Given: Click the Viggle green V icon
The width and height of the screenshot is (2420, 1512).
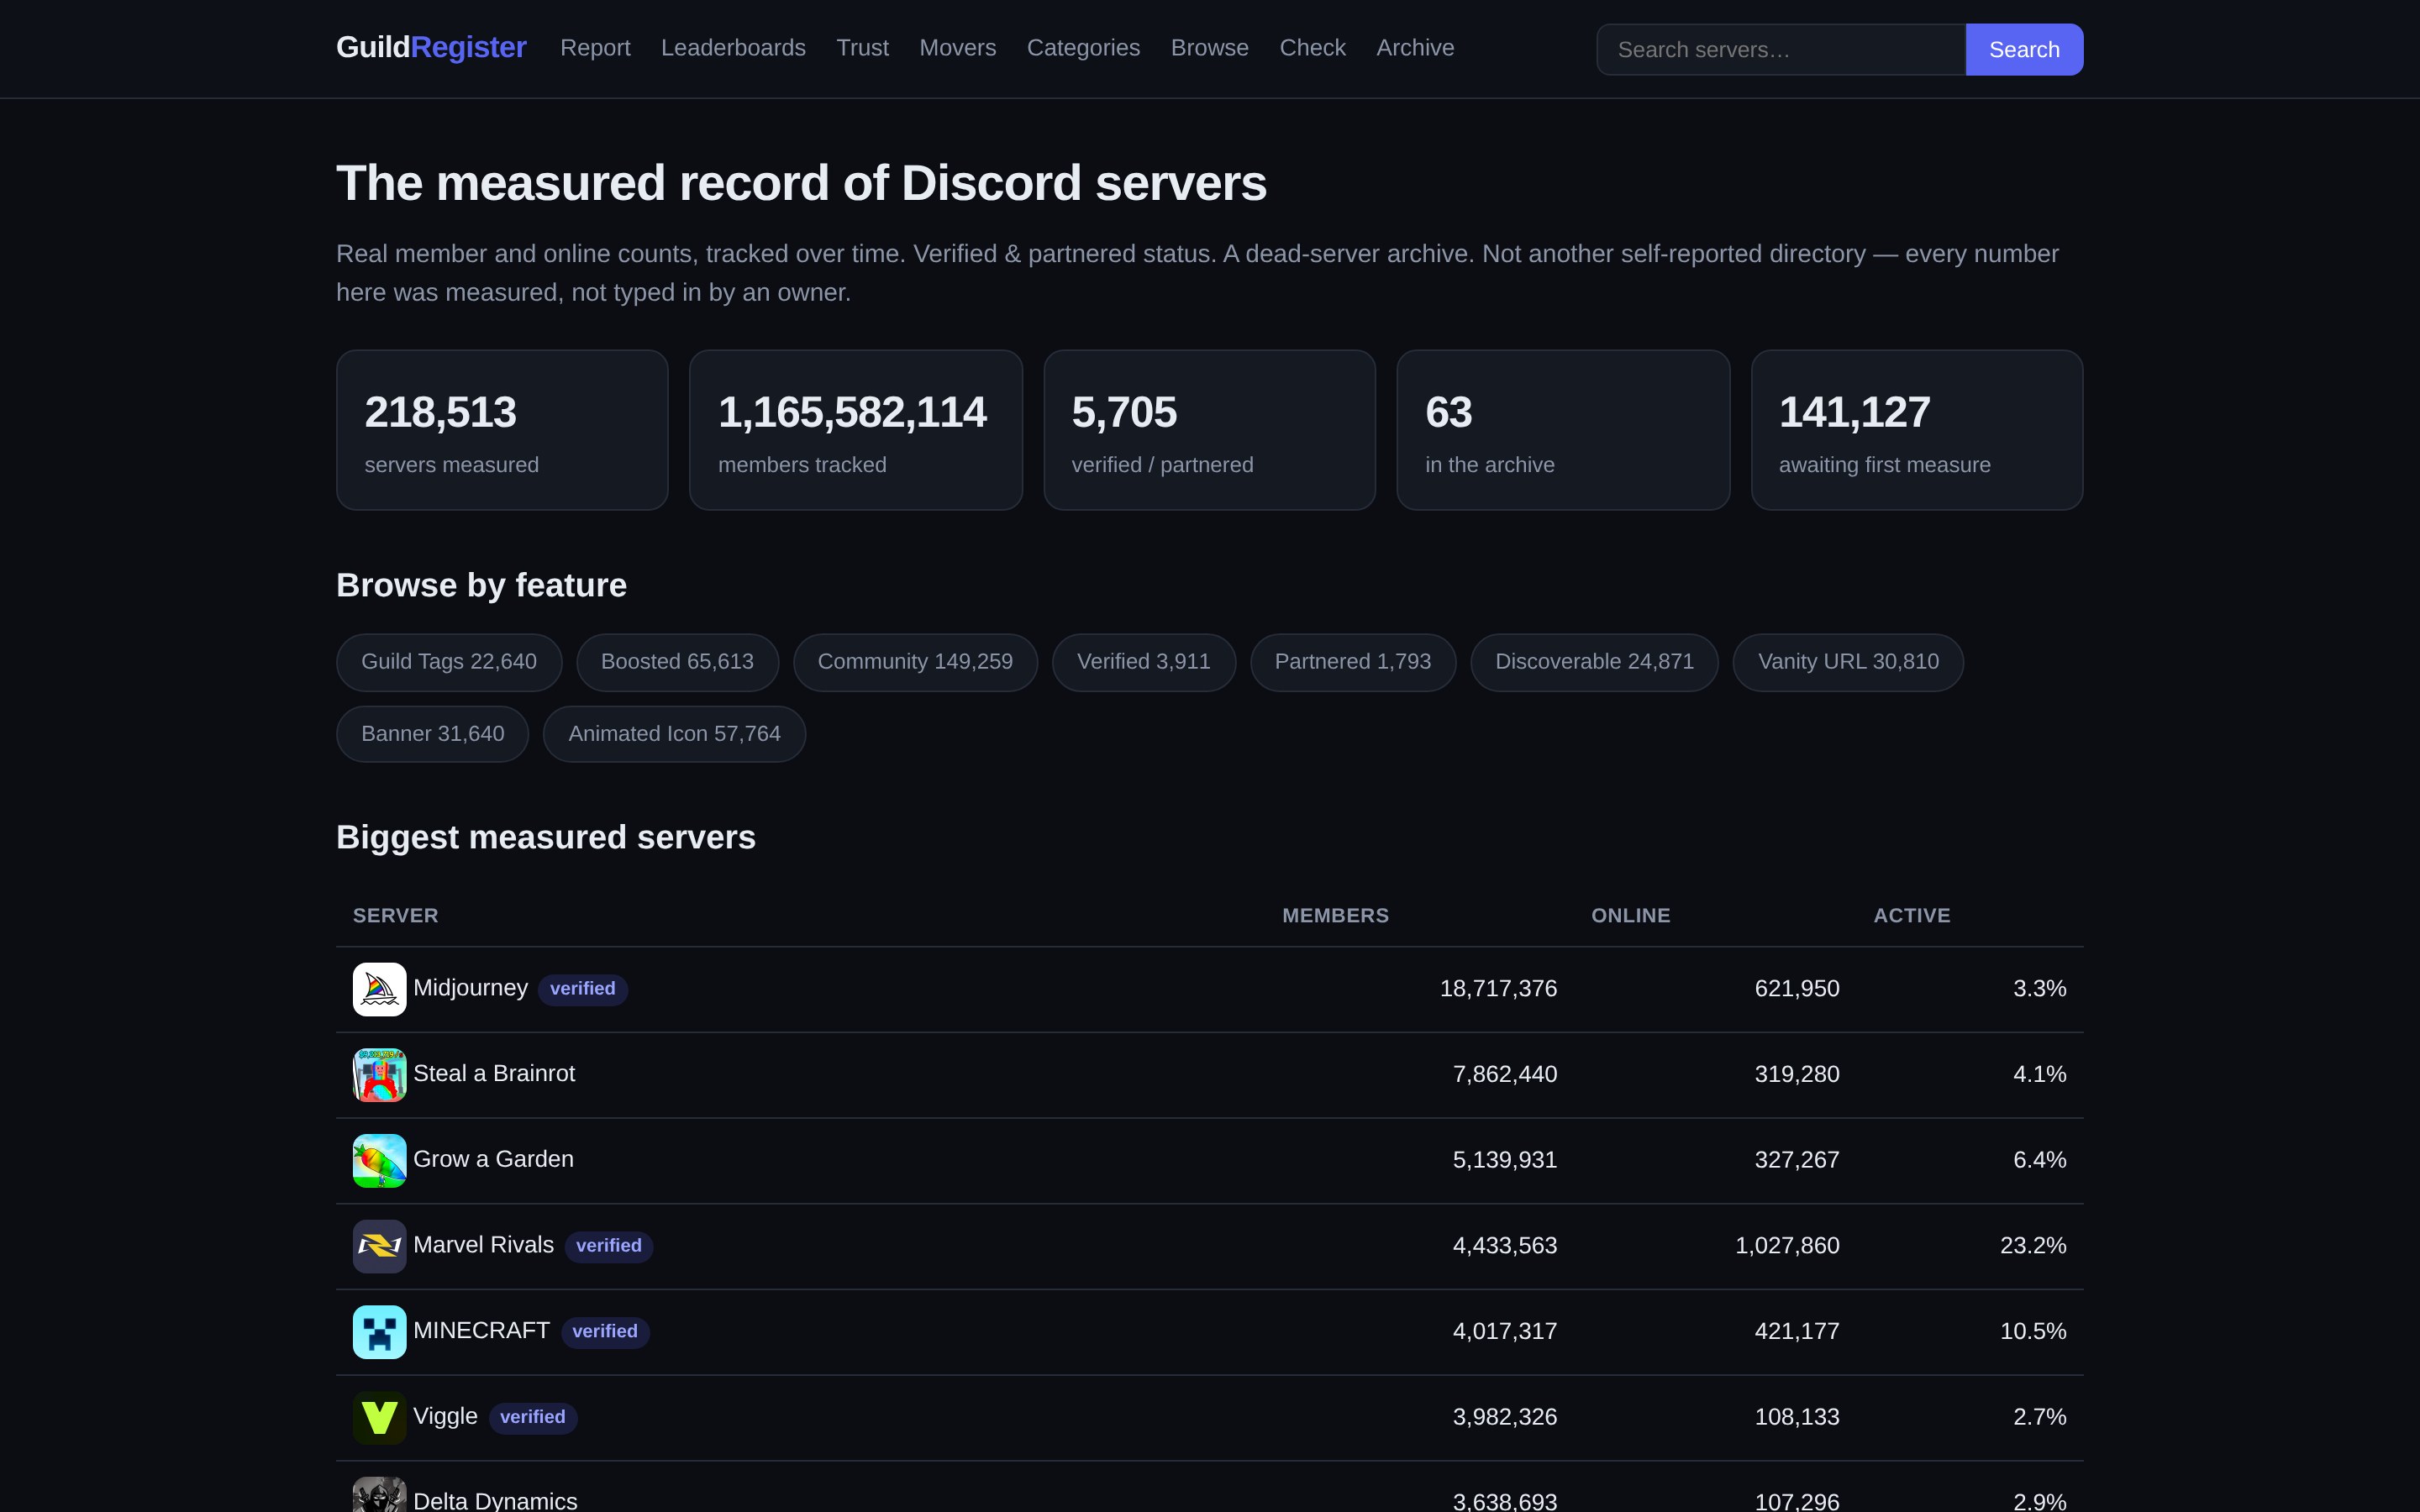Looking at the screenshot, I should click(x=379, y=1417).
